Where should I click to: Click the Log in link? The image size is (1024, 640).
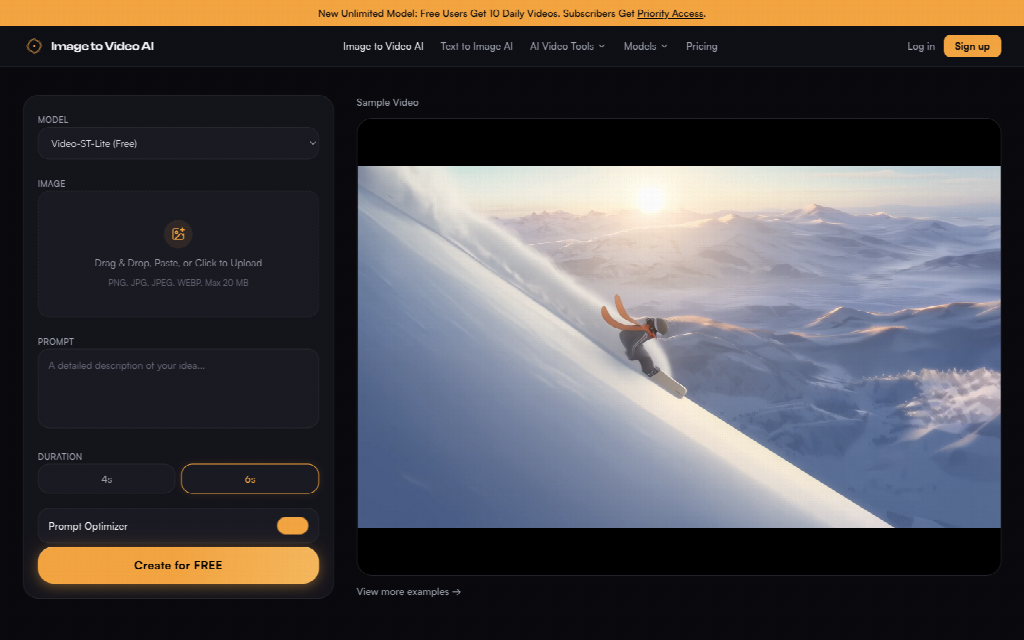click(x=921, y=46)
